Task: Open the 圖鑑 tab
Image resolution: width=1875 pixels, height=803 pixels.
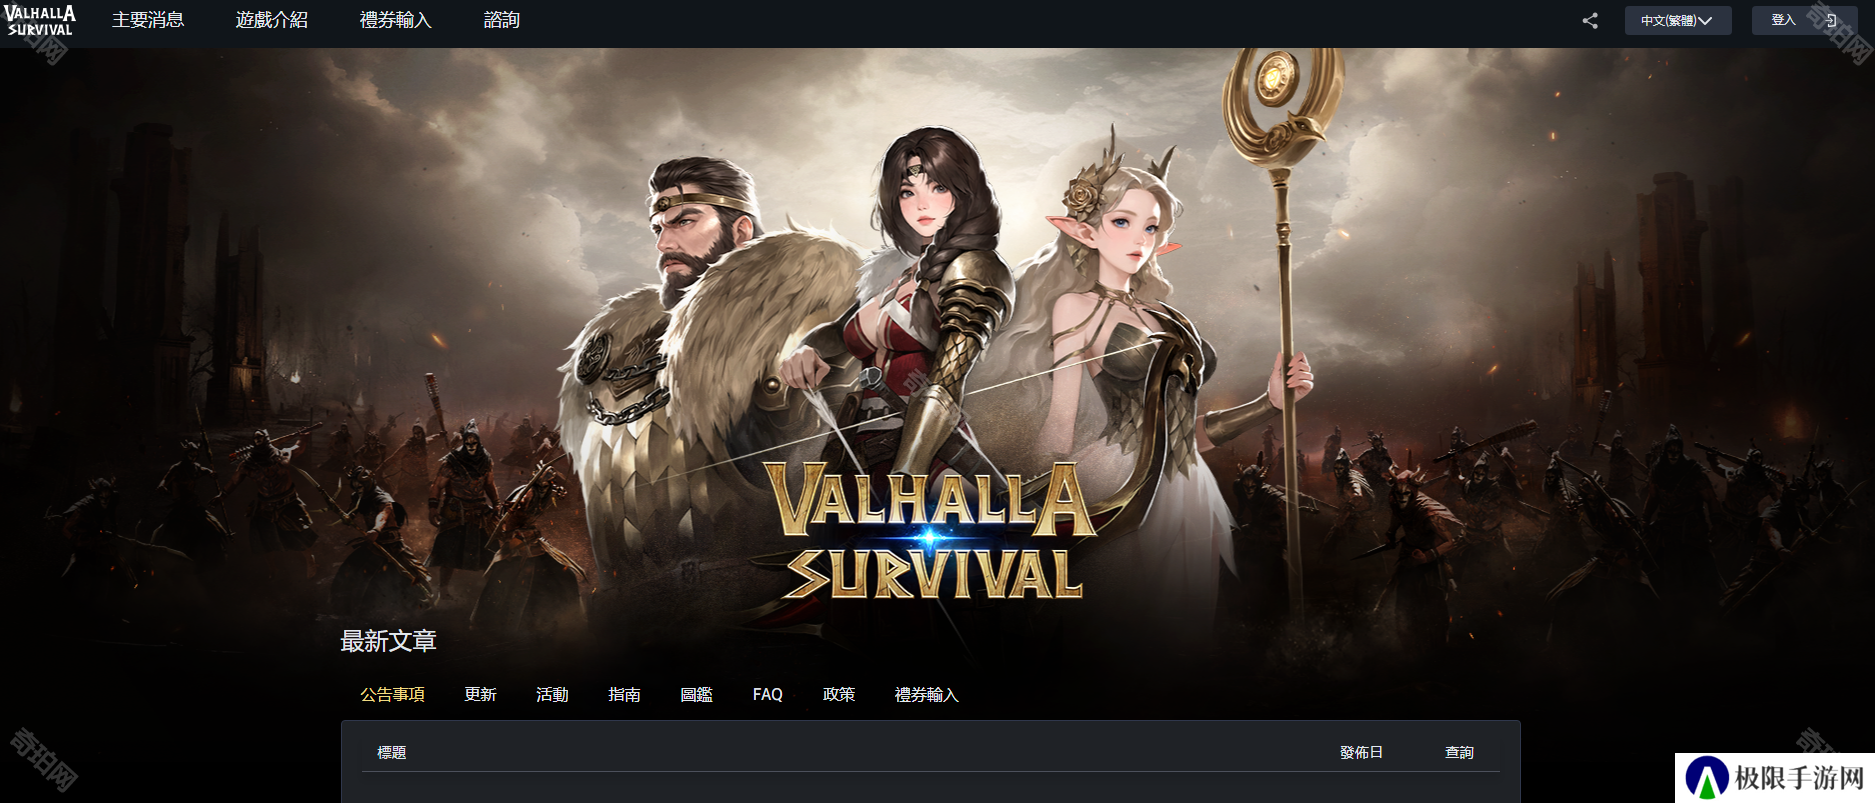Action: pyautogui.click(x=696, y=694)
